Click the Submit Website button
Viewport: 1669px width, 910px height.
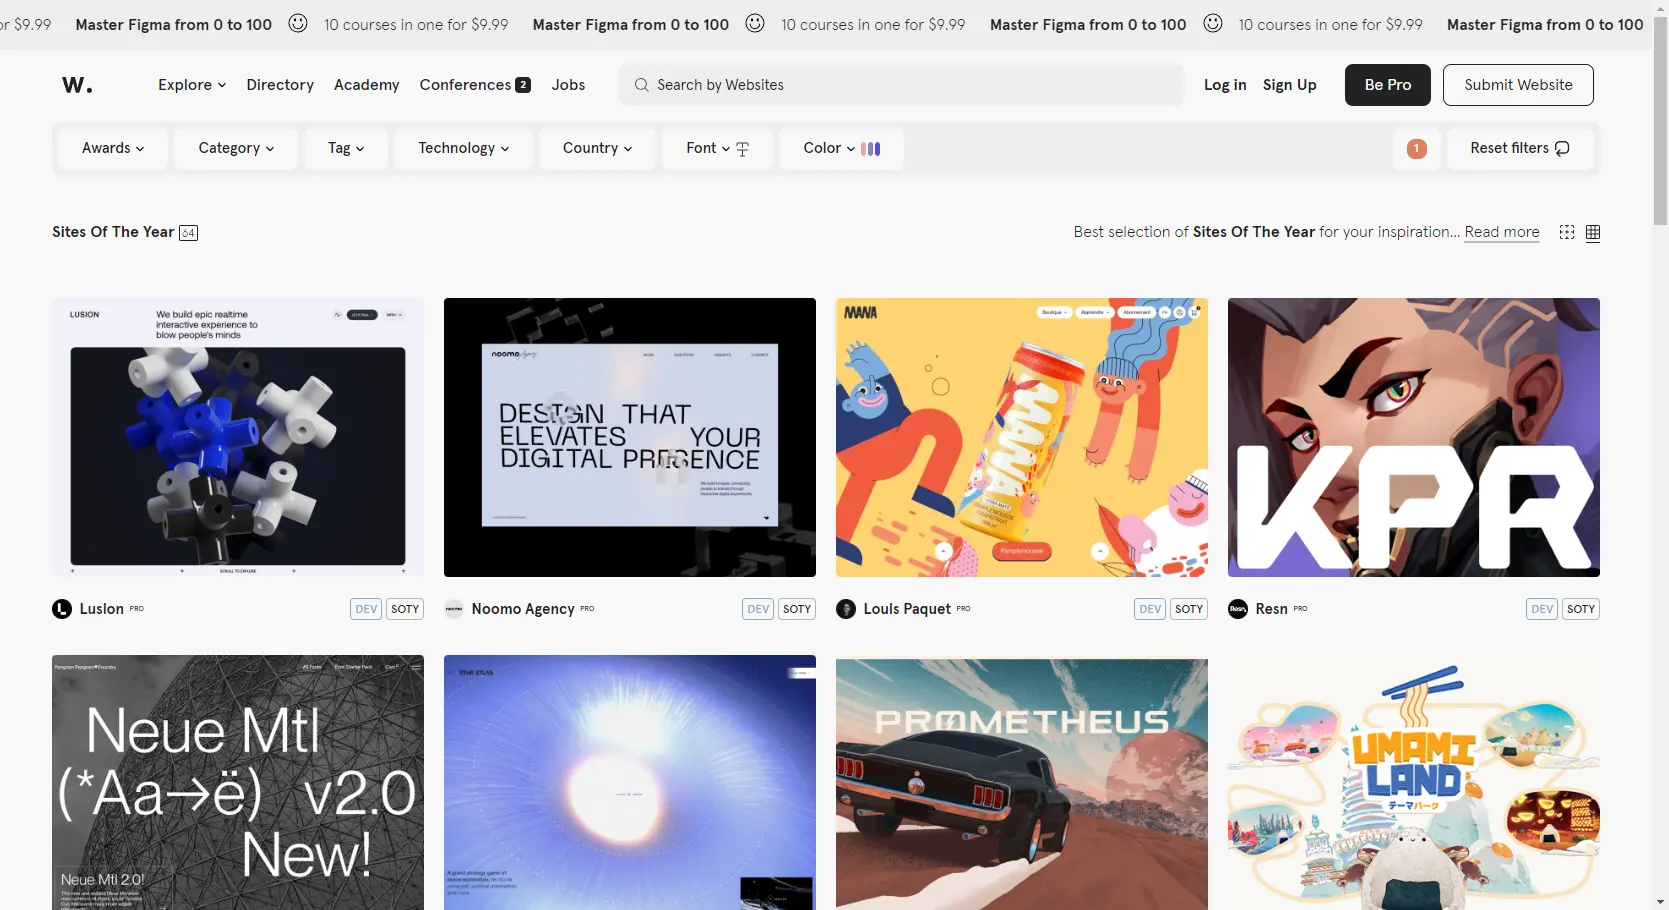tap(1518, 85)
